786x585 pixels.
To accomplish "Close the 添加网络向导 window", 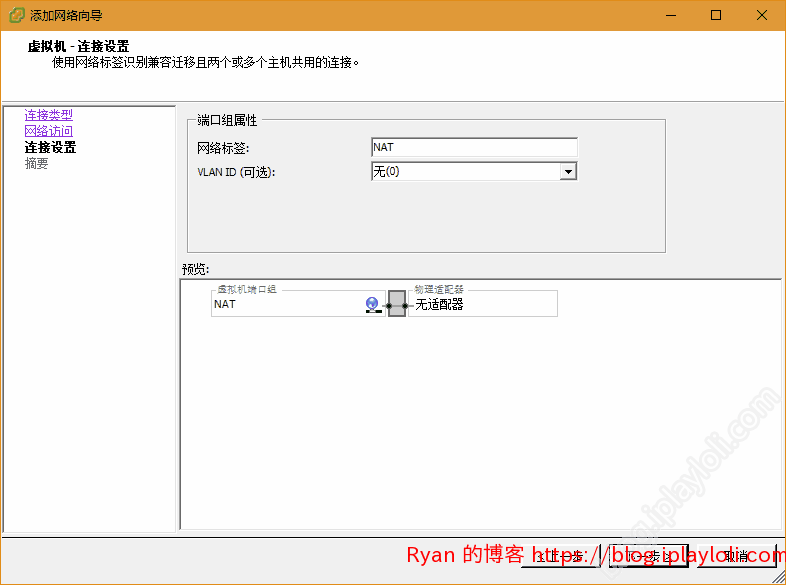I will 762,15.
